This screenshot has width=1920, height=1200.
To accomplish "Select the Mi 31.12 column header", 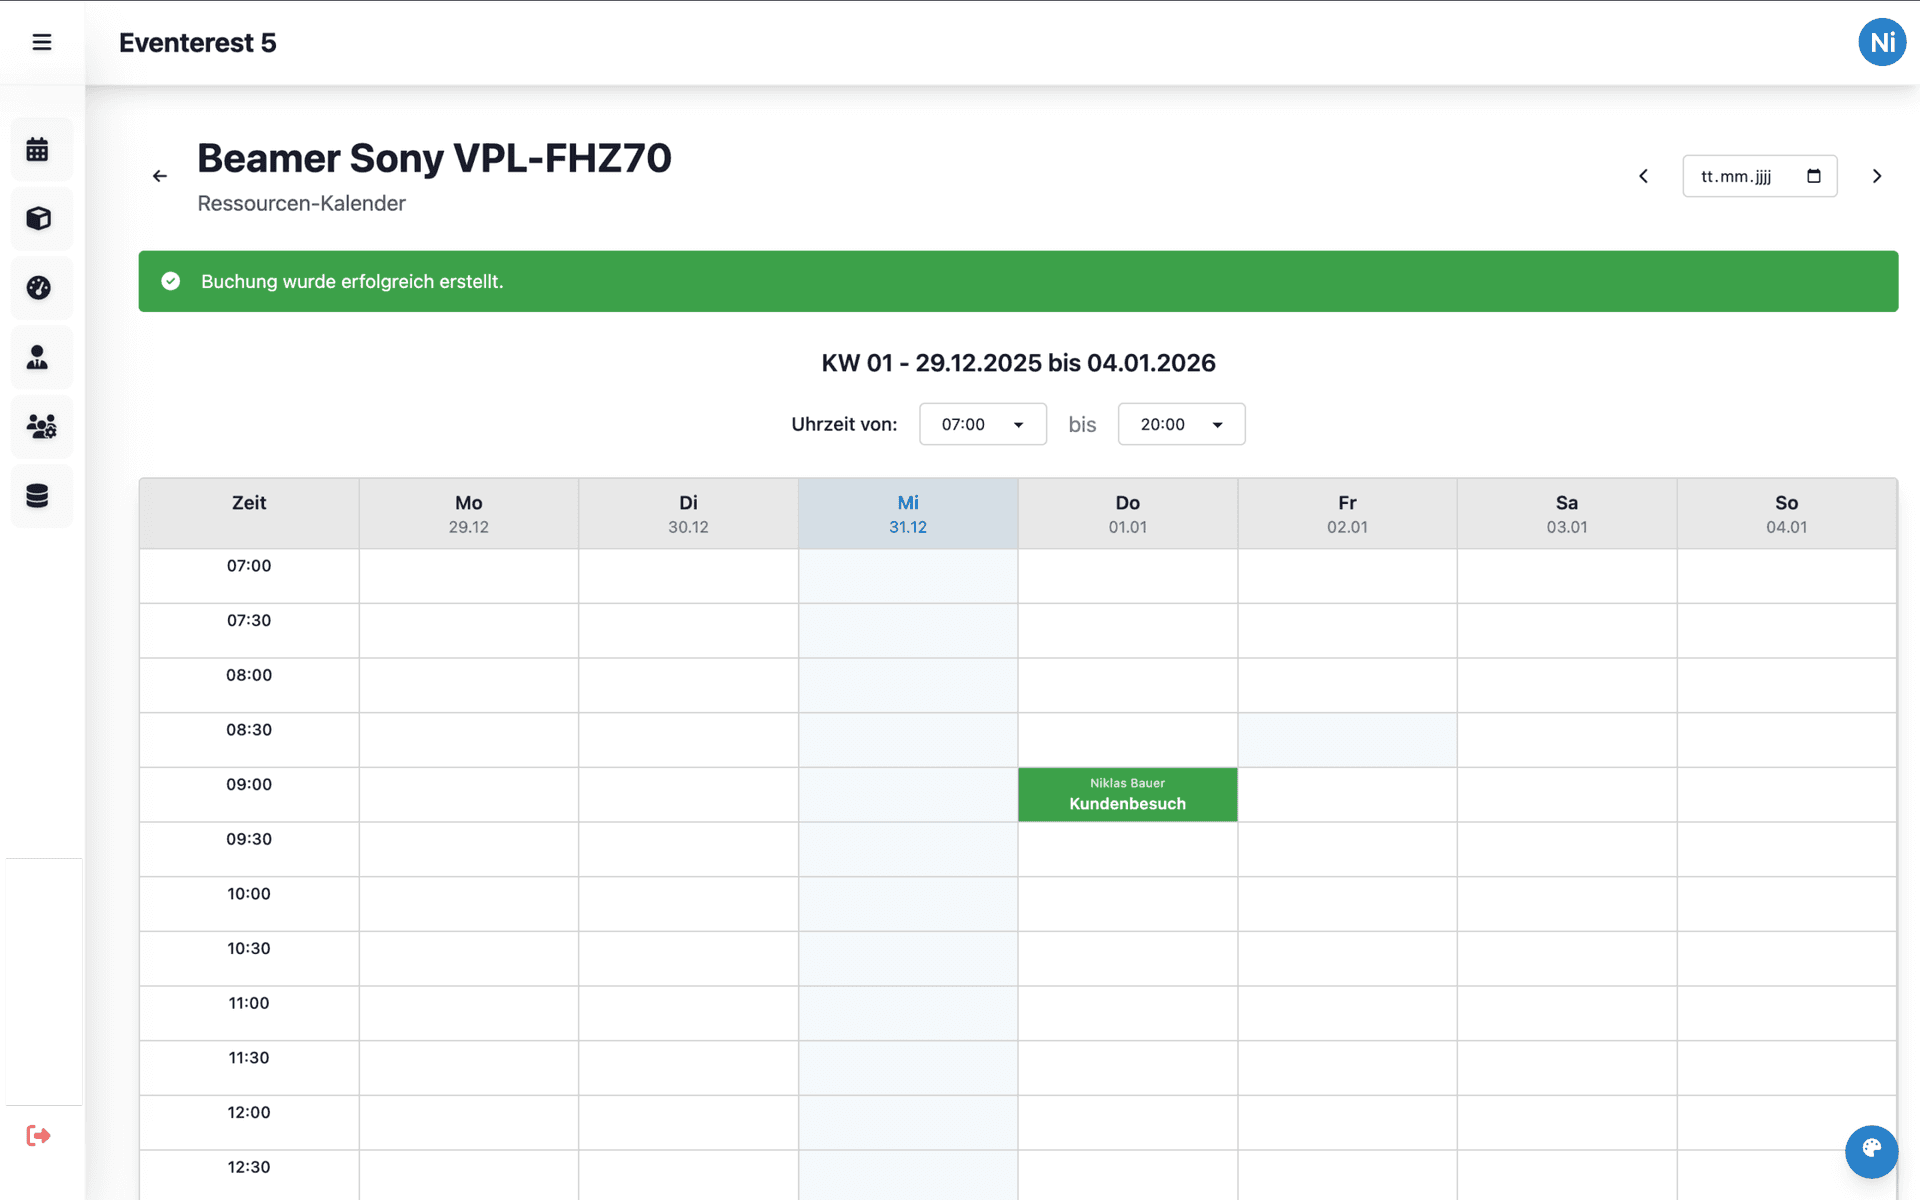I will pos(908,513).
